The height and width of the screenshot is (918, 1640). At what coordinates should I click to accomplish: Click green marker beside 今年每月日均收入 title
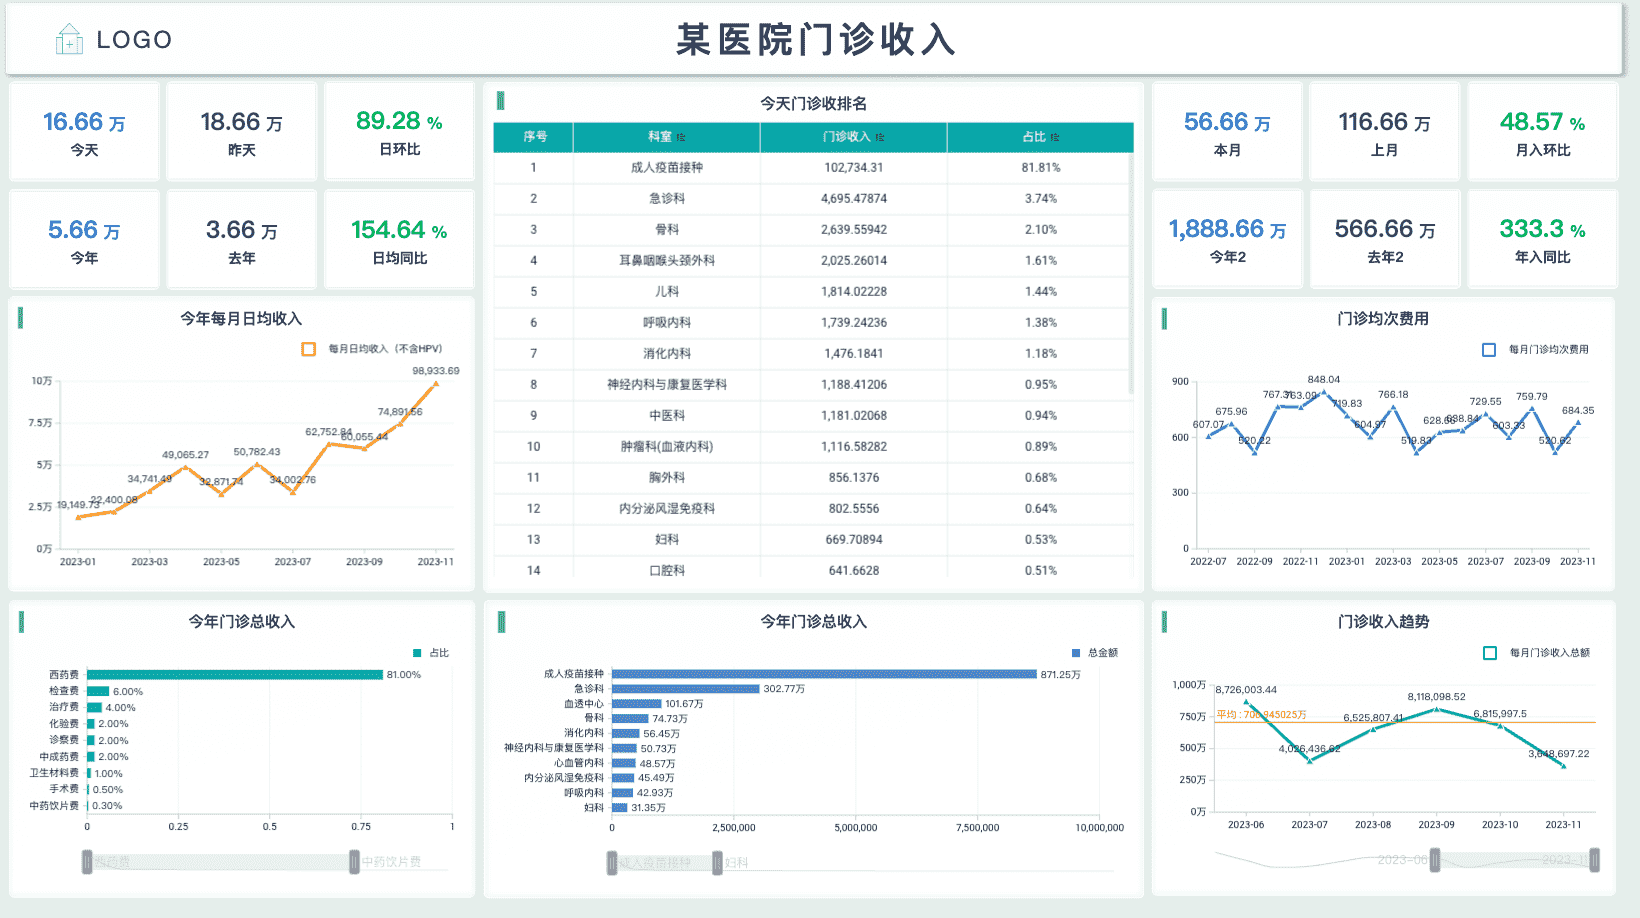coord(21,318)
